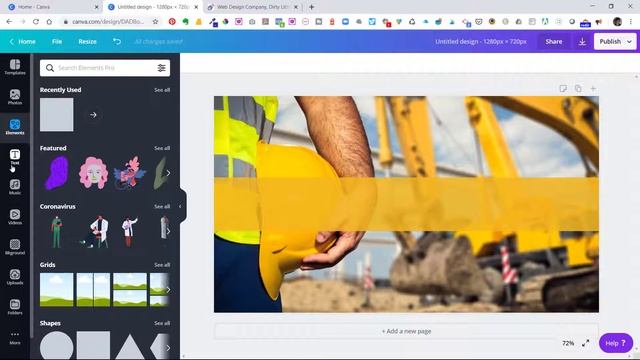Insert the single-frame grid
Viewport: 640px width, 360px height.
point(57,289)
